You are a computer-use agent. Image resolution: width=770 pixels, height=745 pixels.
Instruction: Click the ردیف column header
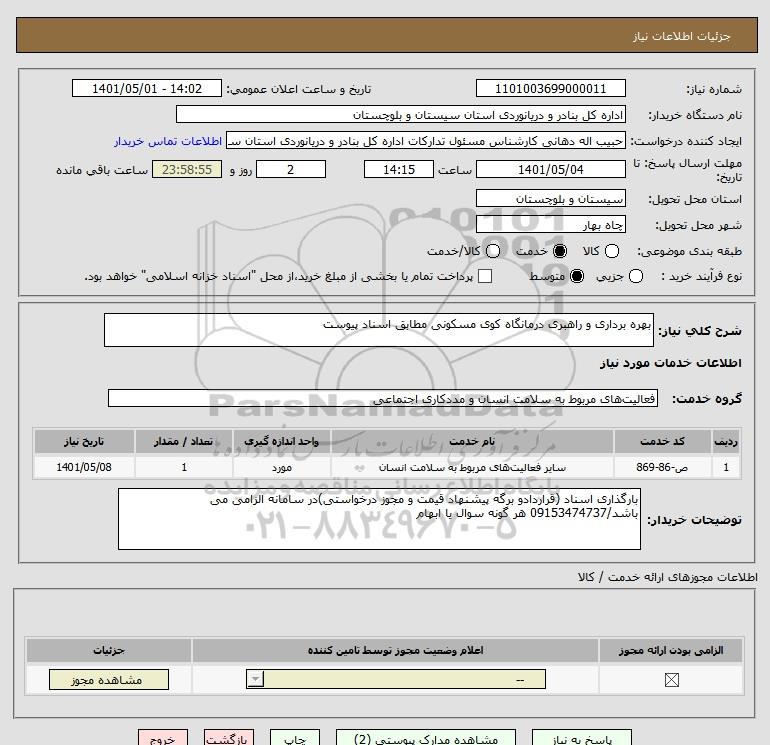tap(726, 441)
